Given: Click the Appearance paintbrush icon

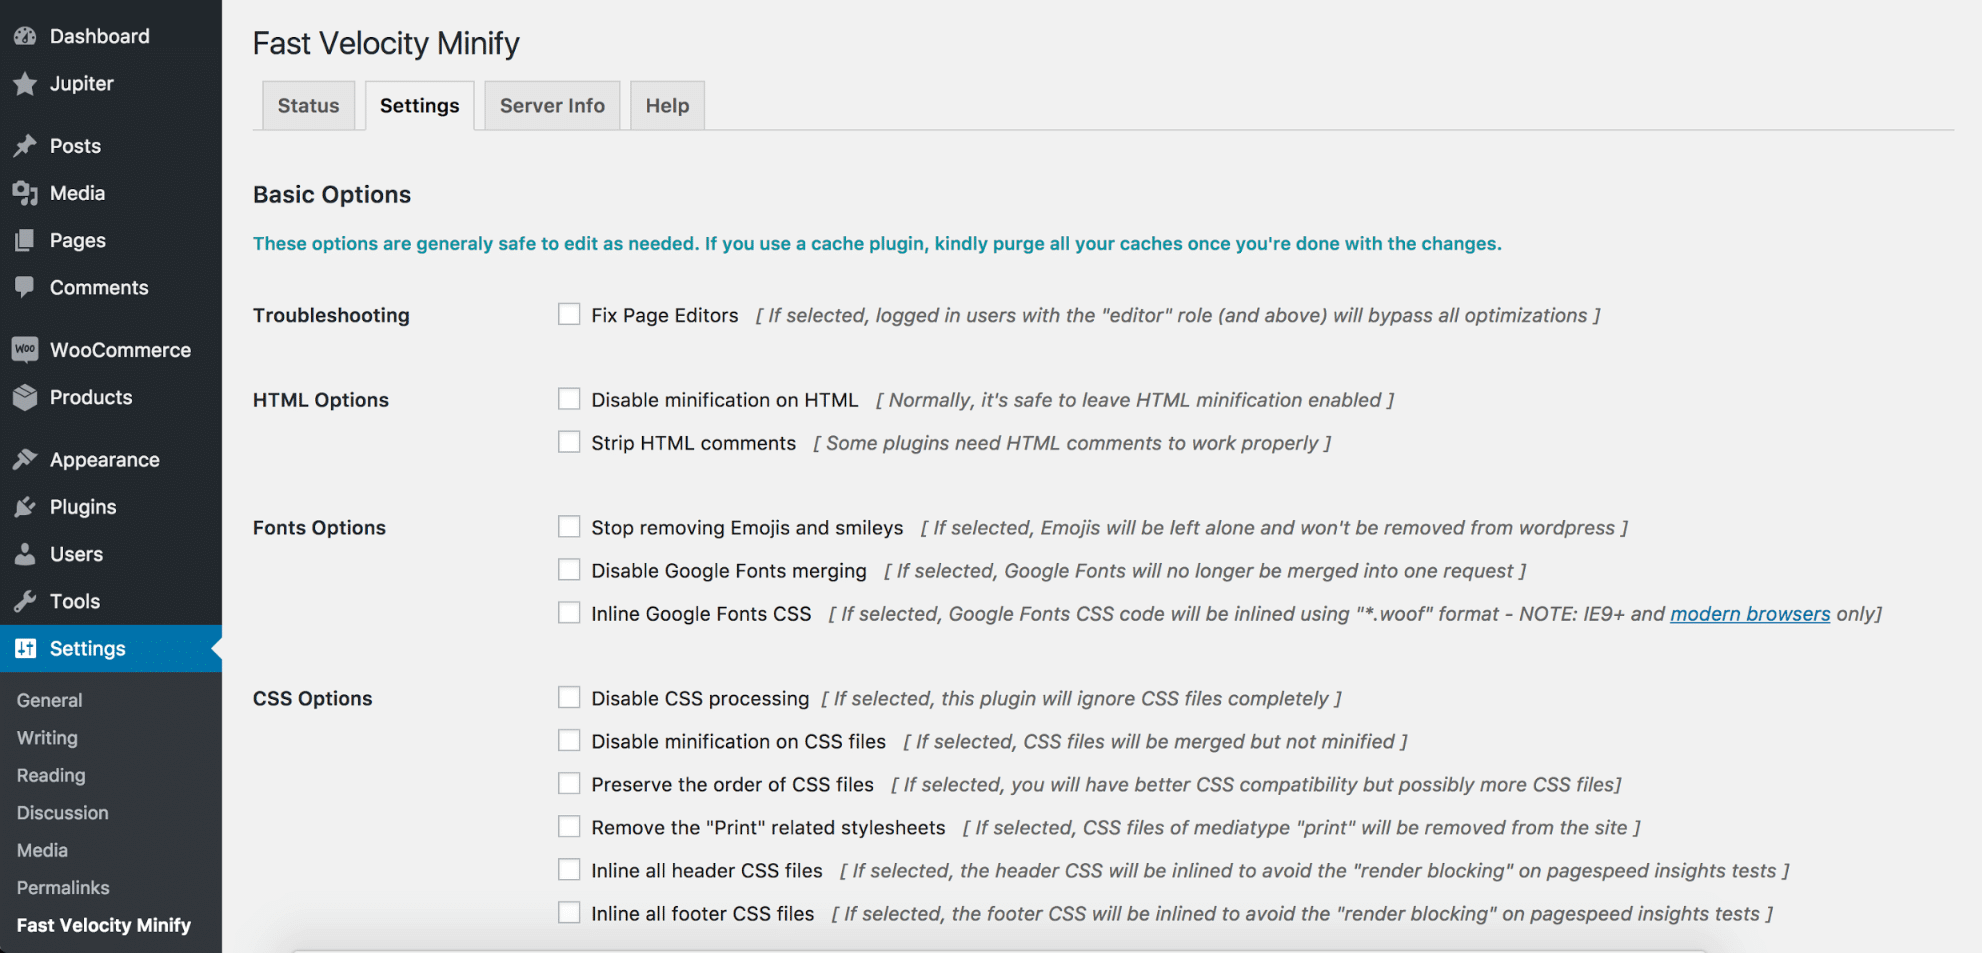Looking at the screenshot, I should coord(25,459).
